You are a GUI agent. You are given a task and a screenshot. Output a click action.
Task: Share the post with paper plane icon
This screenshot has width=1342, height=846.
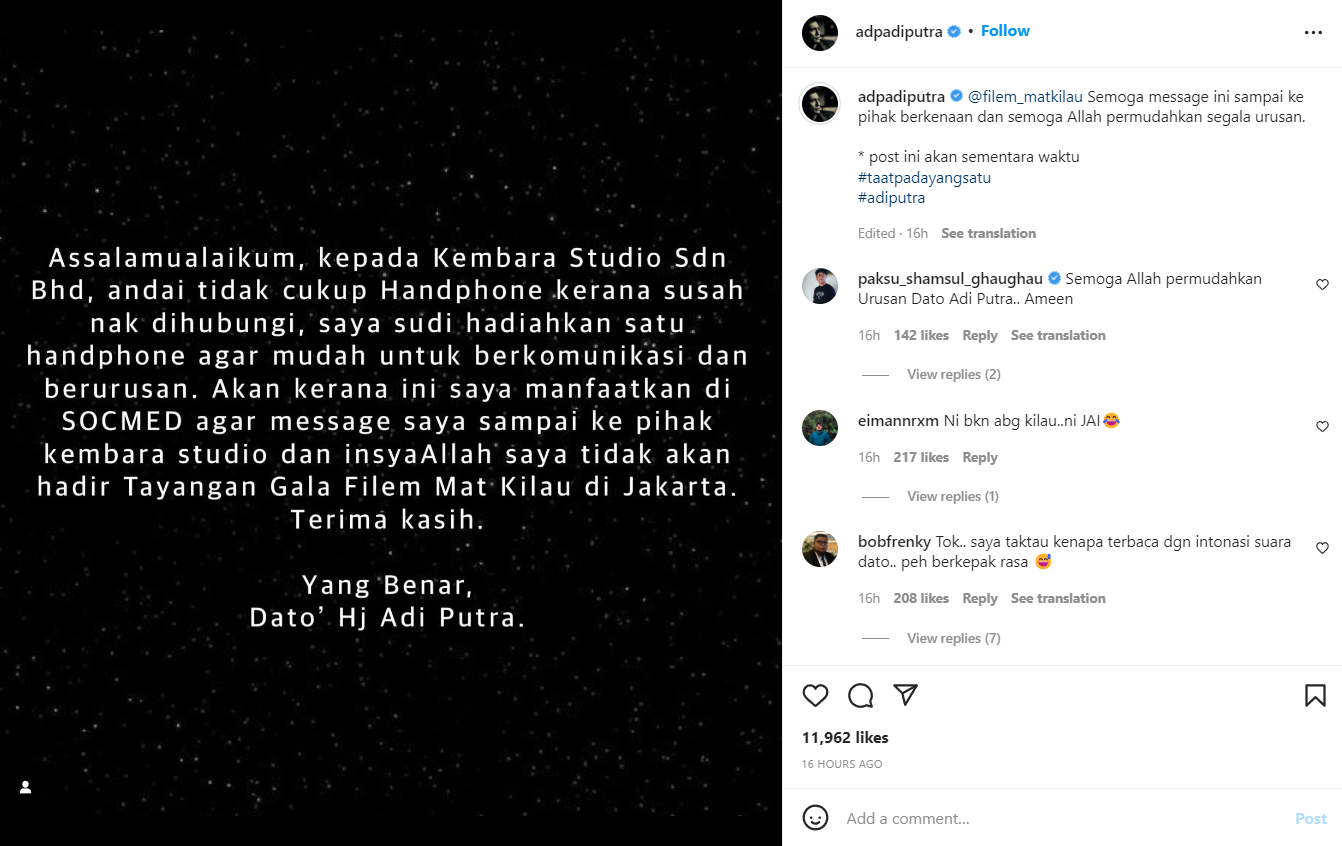[905, 695]
